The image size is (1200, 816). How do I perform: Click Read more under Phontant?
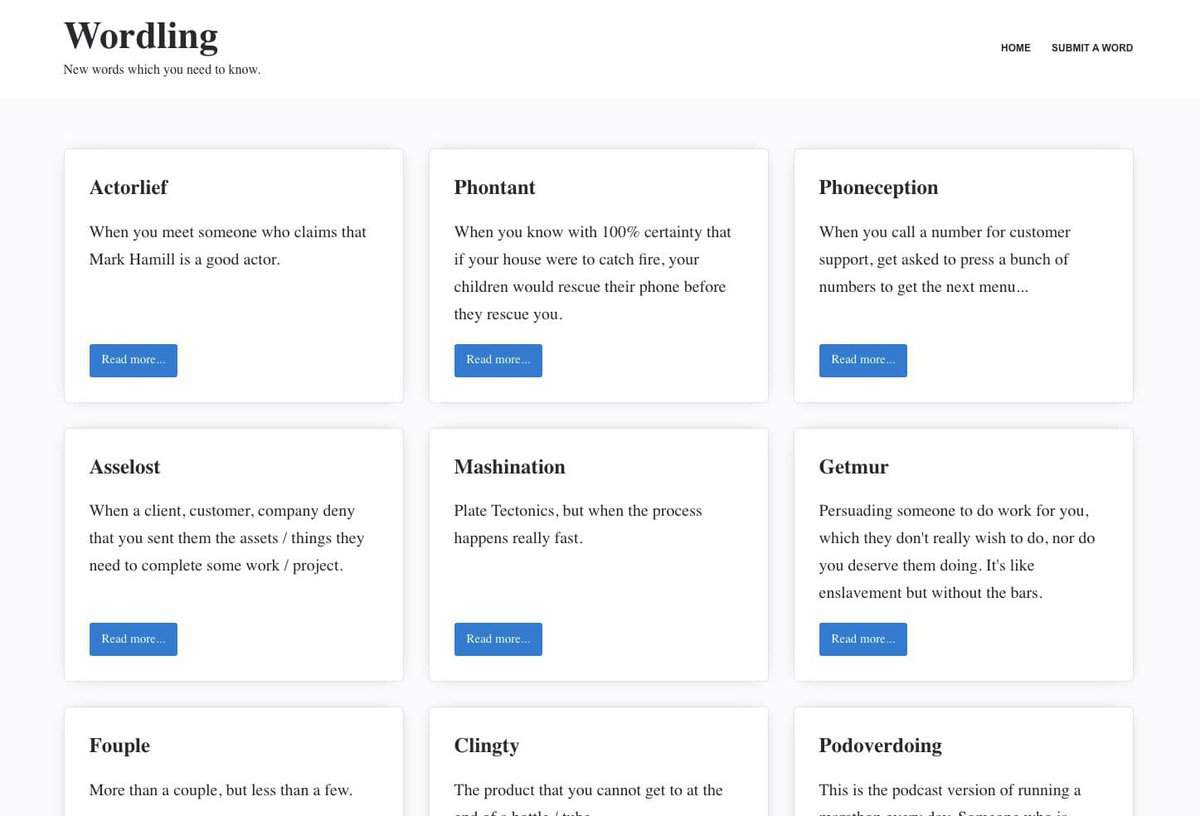(x=498, y=361)
